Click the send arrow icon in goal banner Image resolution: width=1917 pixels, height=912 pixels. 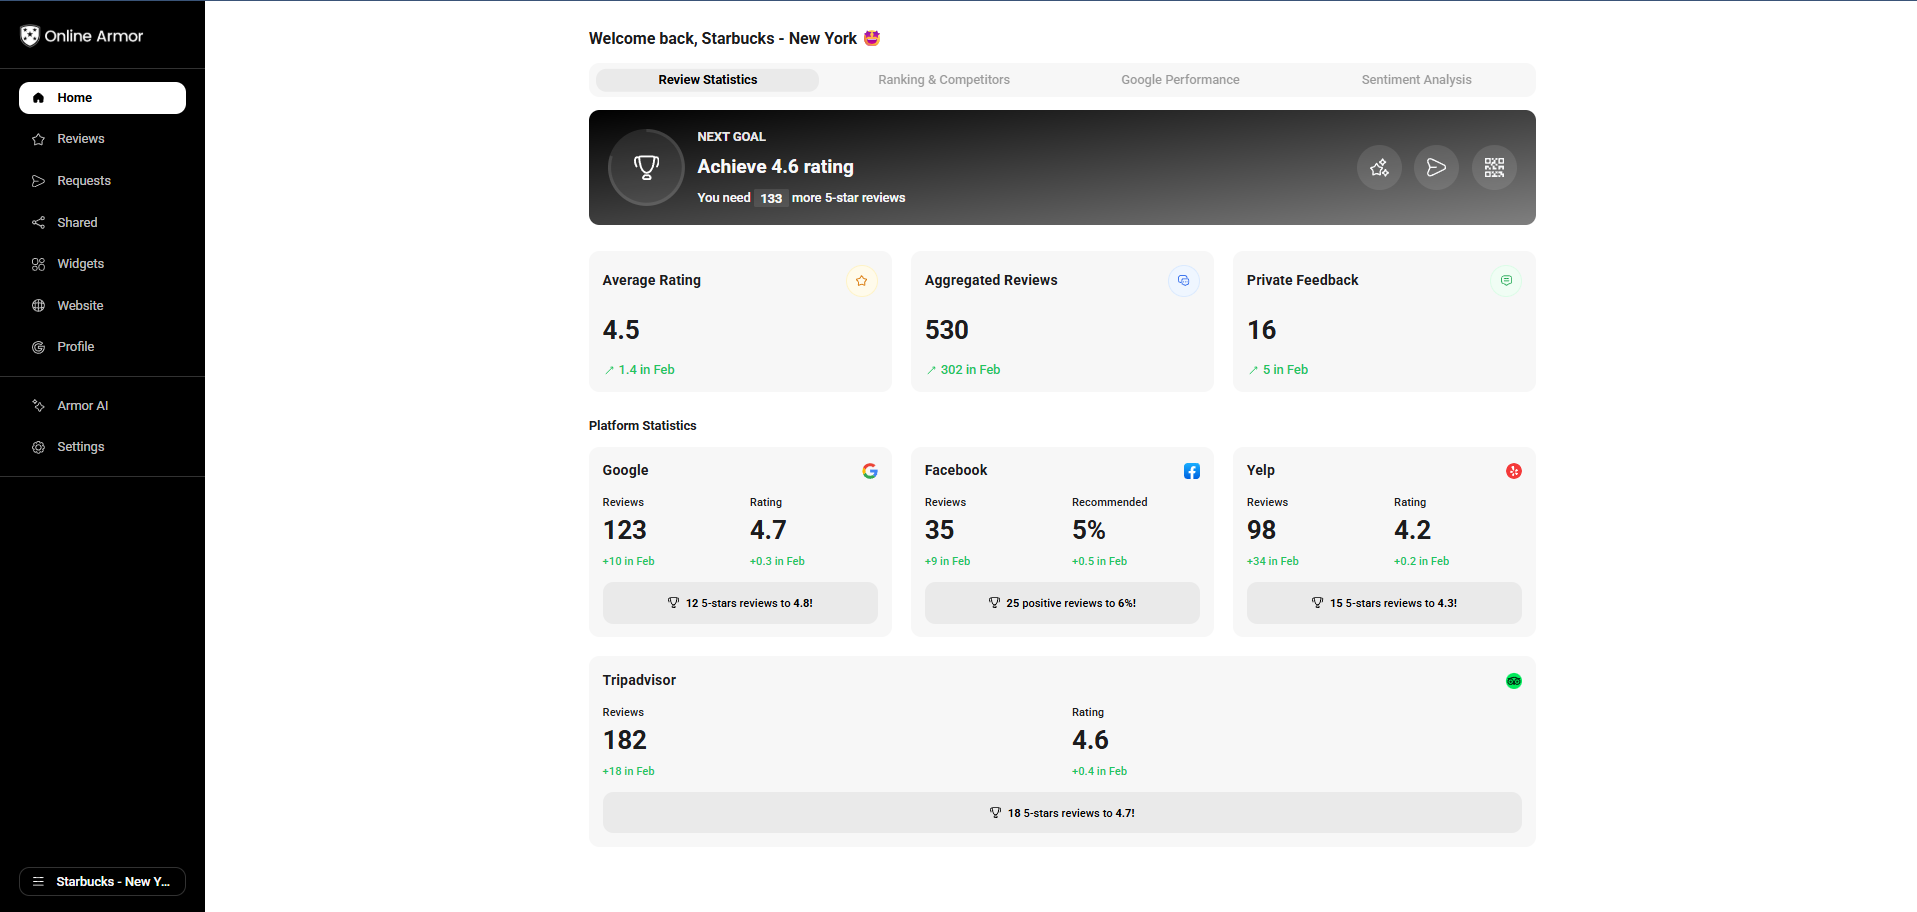click(1436, 168)
